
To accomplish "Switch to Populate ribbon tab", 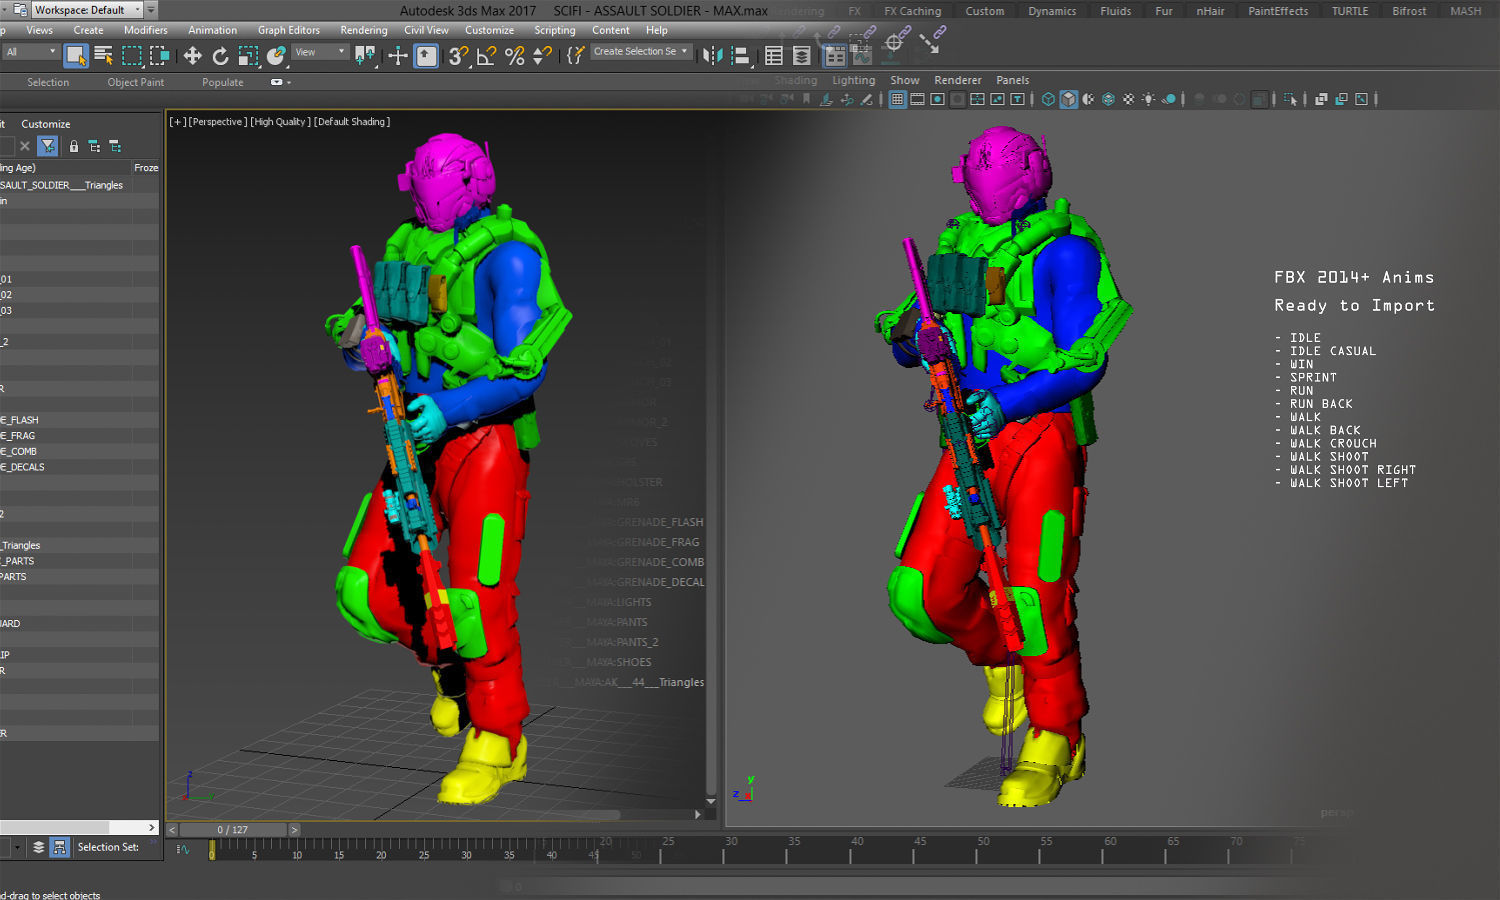I will coord(223,82).
